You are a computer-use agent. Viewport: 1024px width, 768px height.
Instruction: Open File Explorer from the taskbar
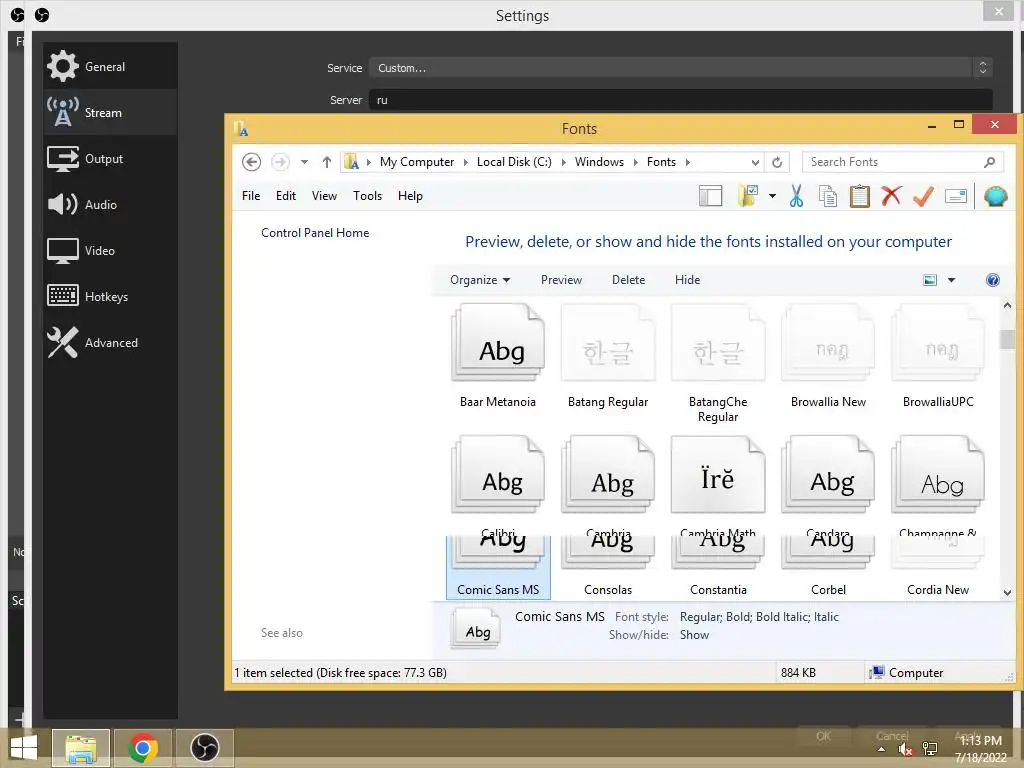point(81,748)
